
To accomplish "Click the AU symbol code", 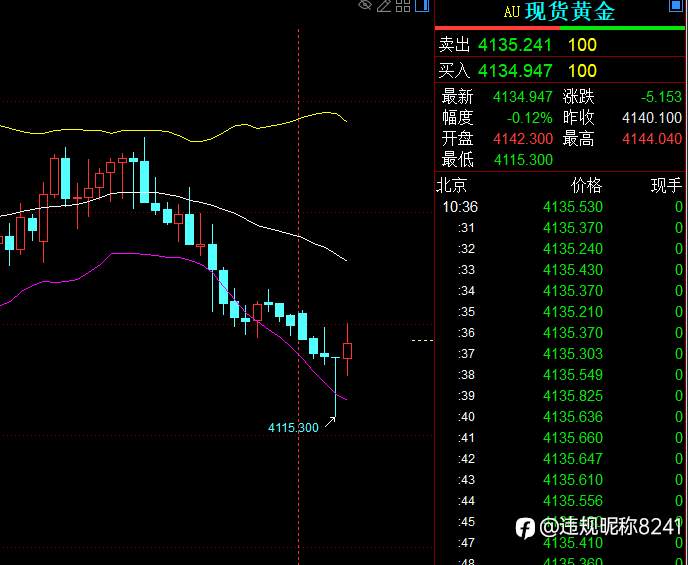I will (511, 11).
